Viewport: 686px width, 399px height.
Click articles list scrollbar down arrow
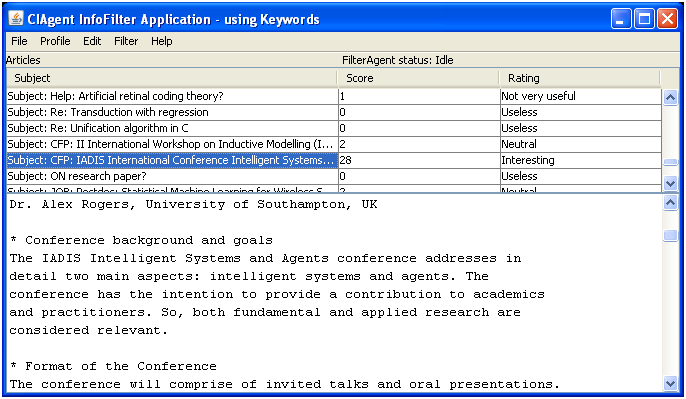click(670, 183)
